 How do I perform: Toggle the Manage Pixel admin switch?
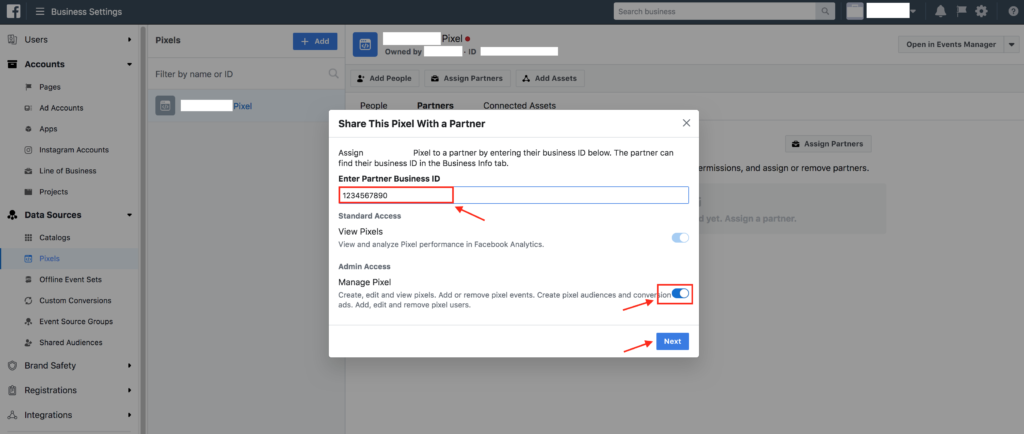coord(681,293)
